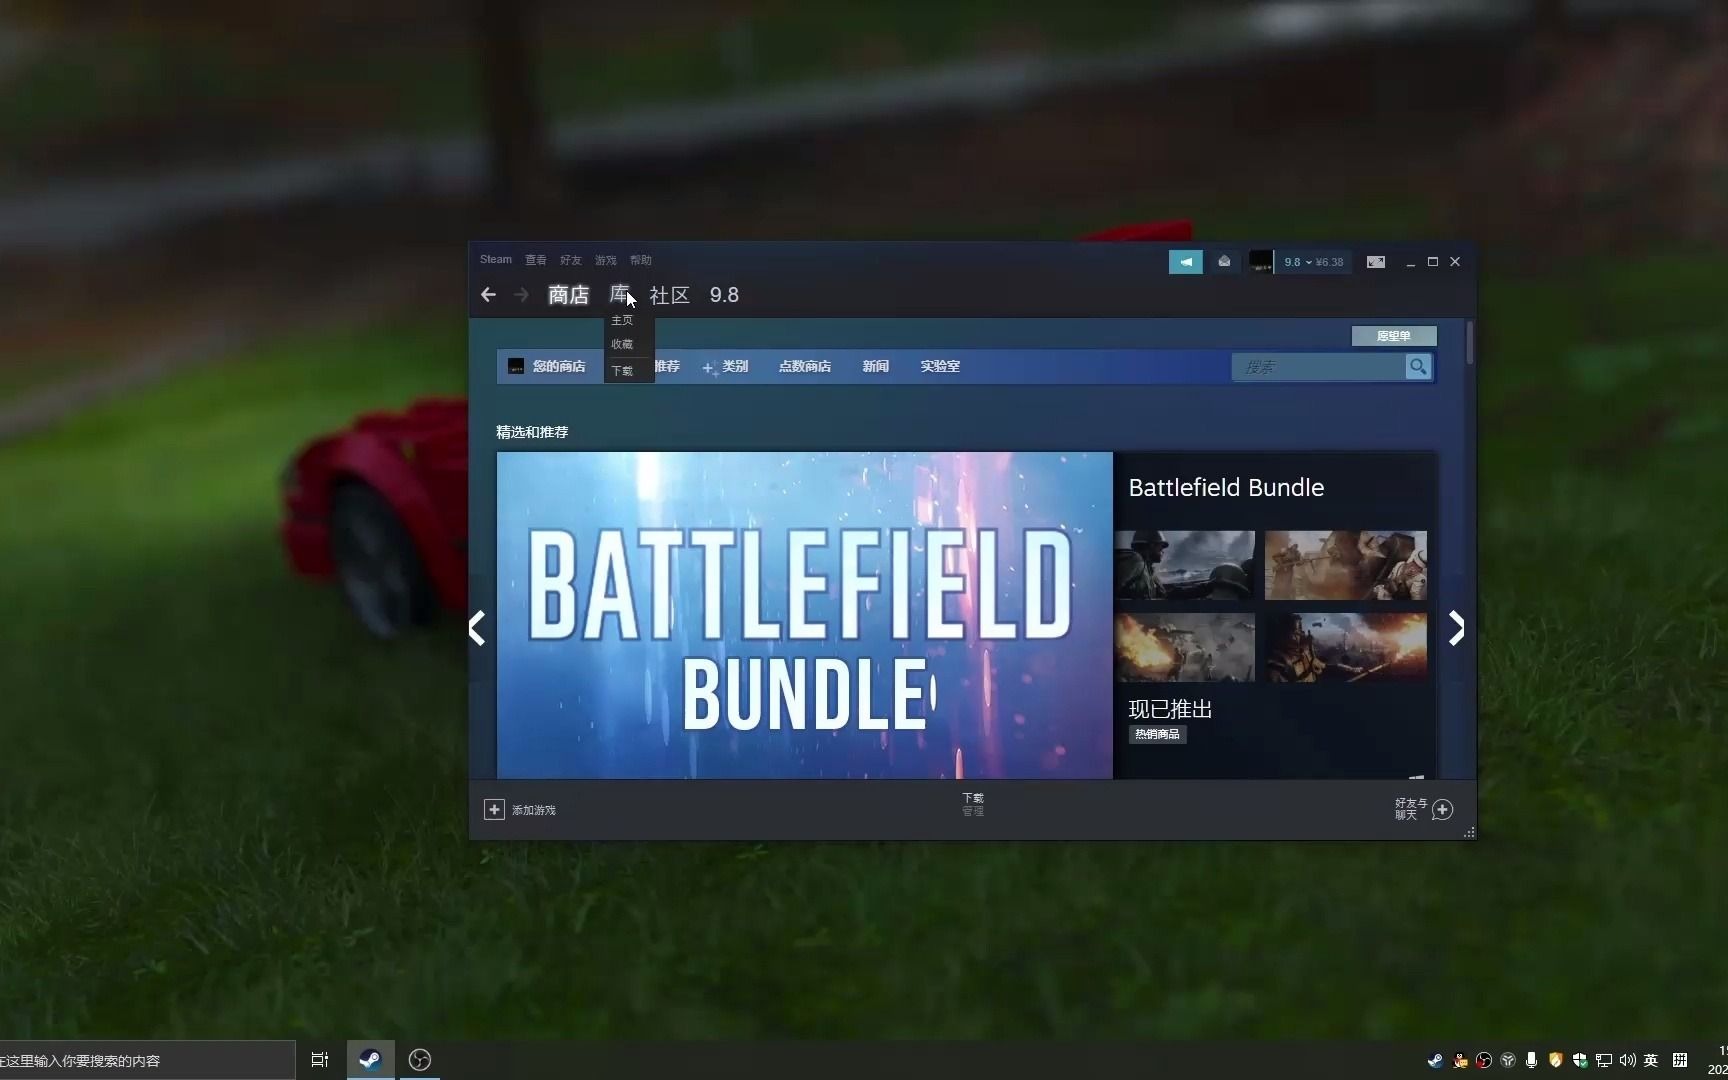Click OBS Studio icon in taskbar

click(x=420, y=1060)
